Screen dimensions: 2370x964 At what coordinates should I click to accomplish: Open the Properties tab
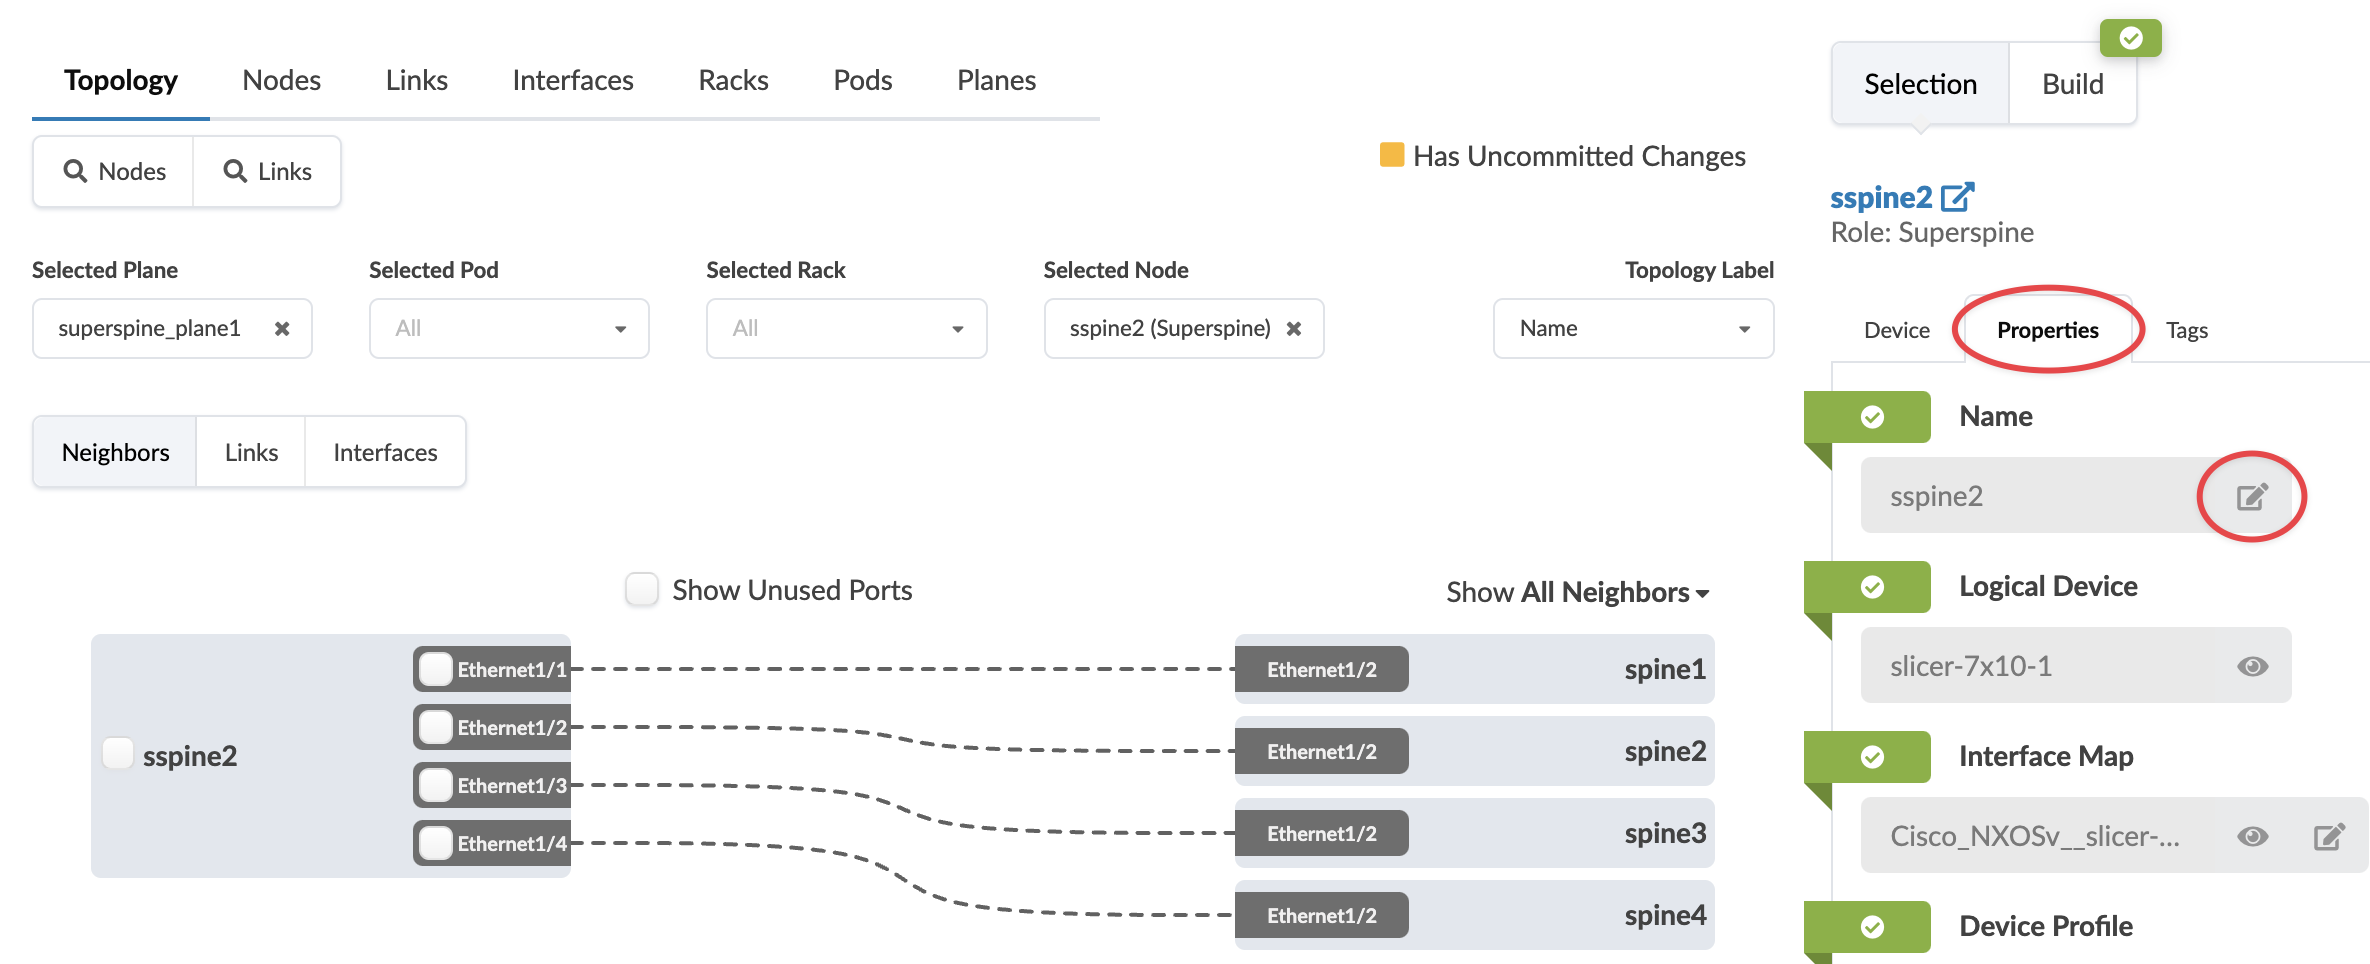click(x=2047, y=330)
